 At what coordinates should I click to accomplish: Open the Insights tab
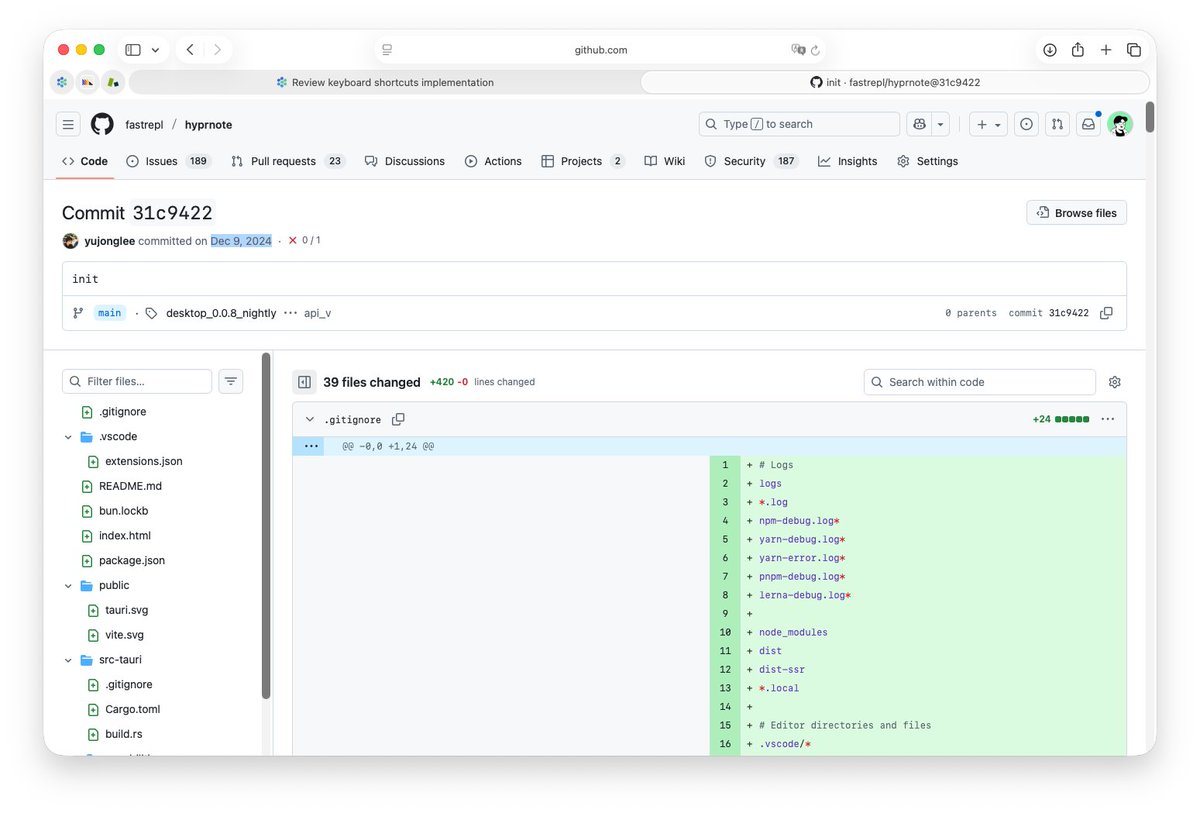(847, 161)
